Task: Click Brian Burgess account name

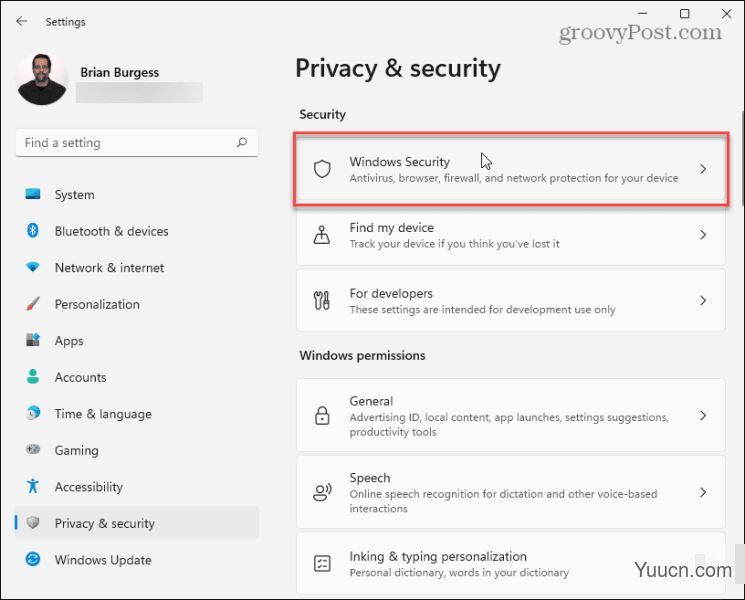Action: pos(119,72)
